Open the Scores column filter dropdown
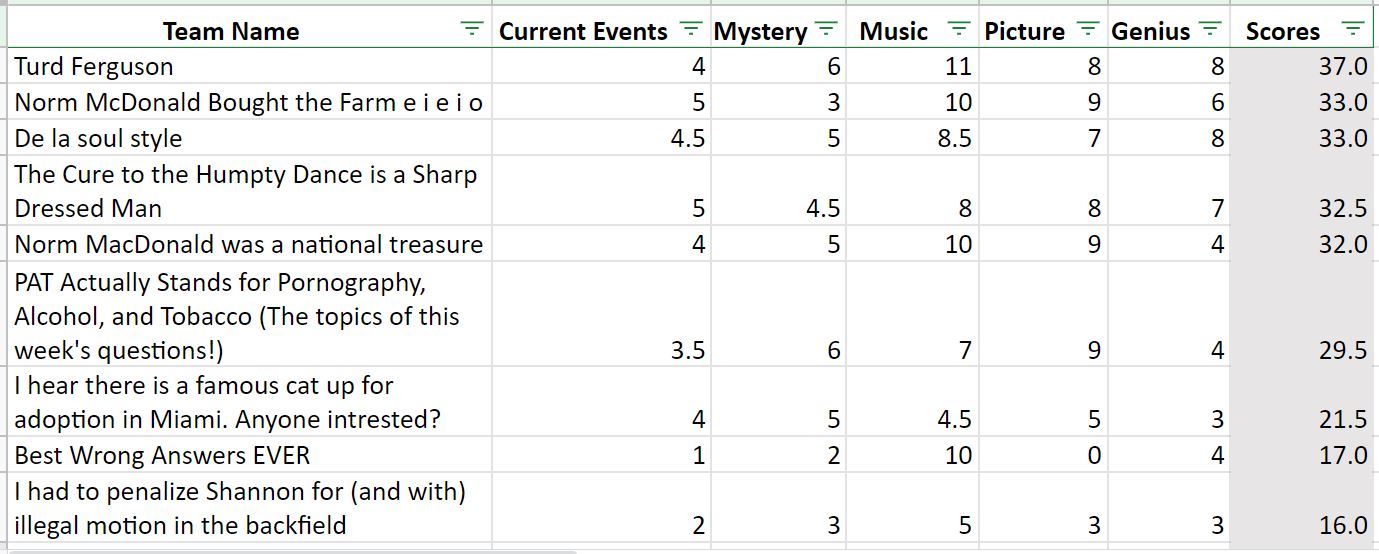The image size is (1379, 554). click(1352, 29)
